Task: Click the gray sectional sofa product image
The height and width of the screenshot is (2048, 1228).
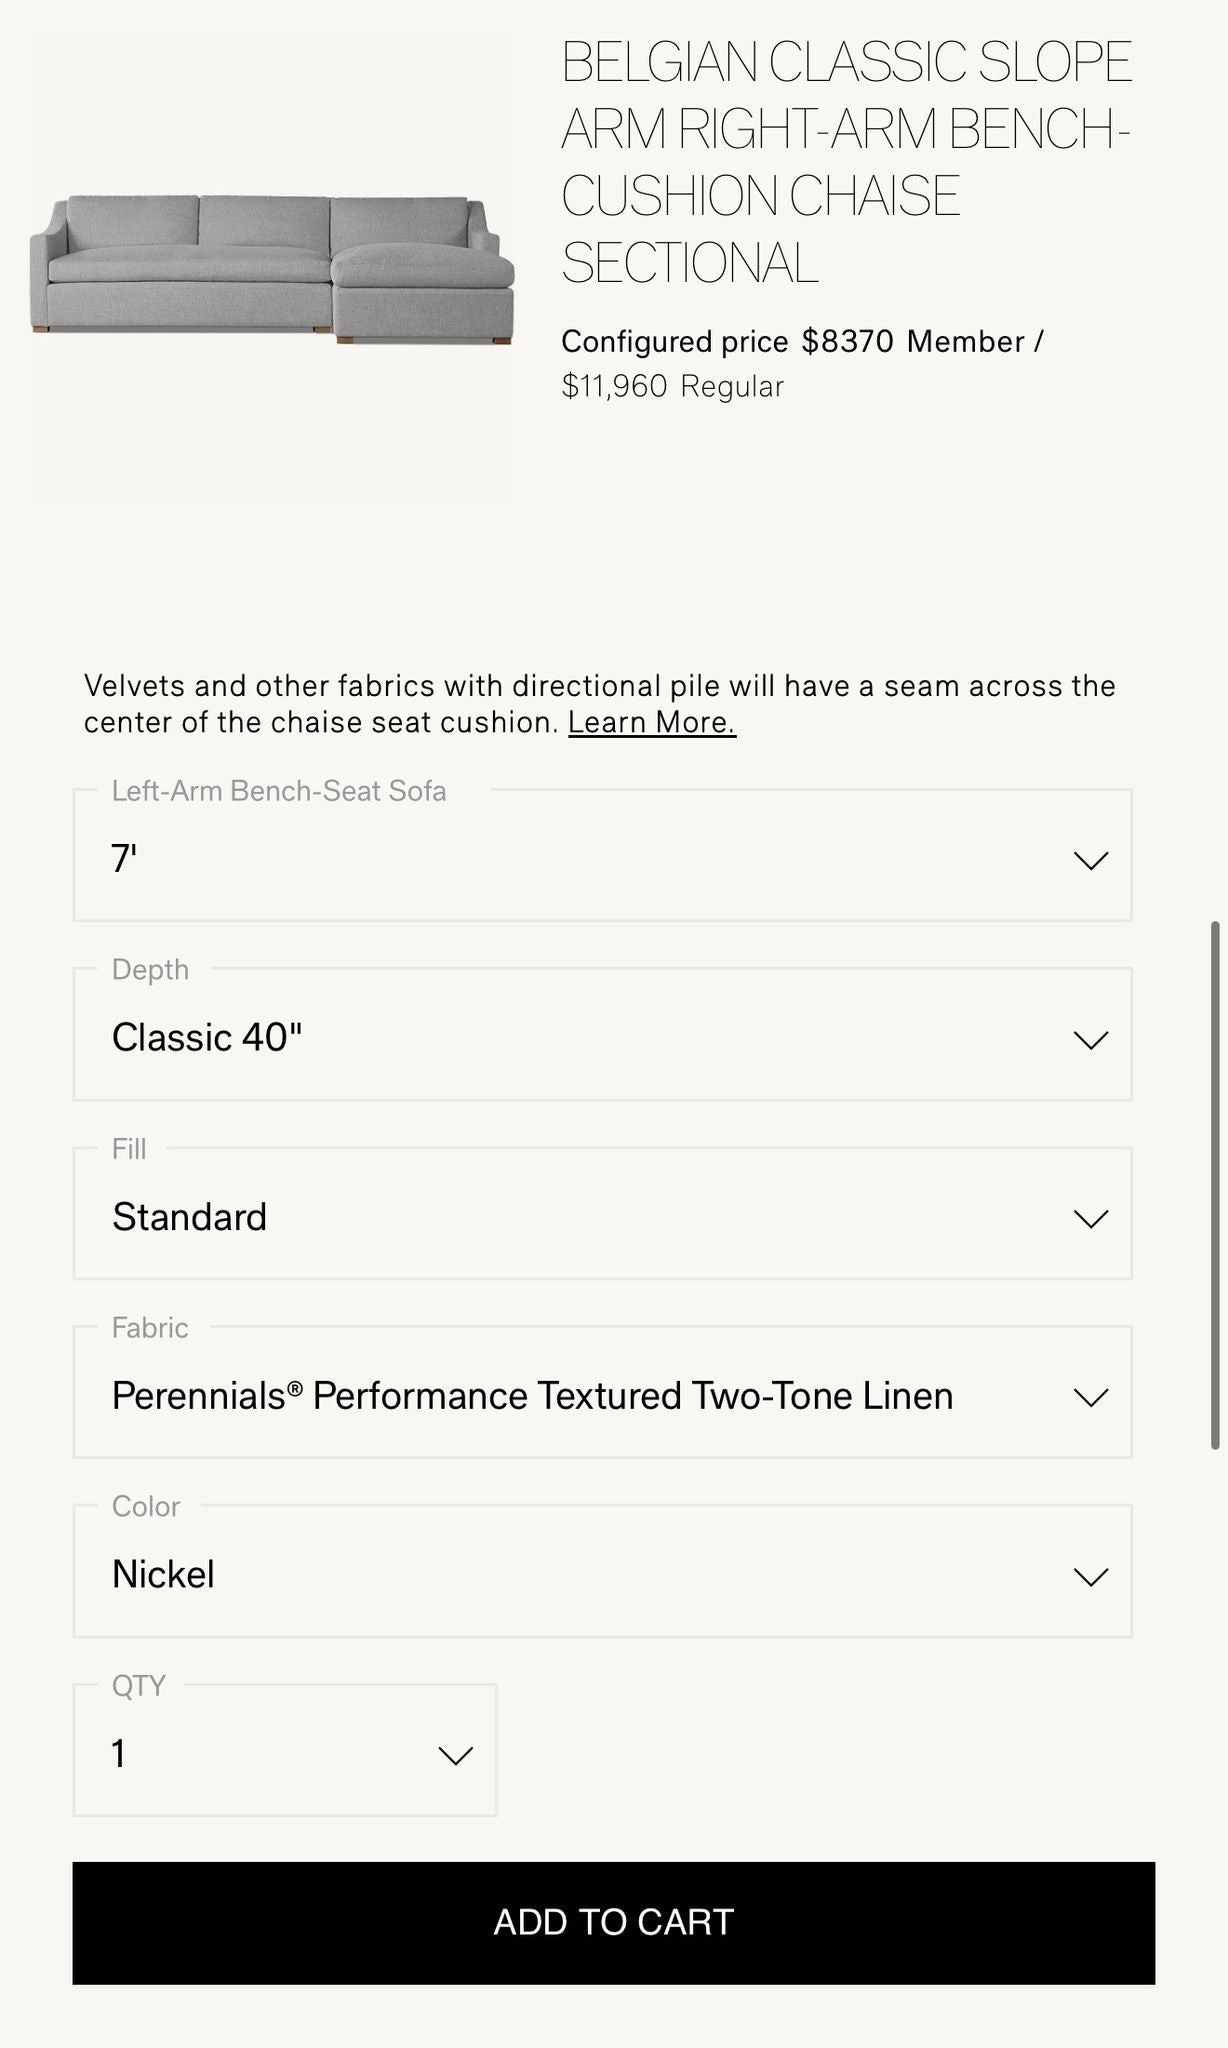Action: pyautogui.click(x=272, y=270)
